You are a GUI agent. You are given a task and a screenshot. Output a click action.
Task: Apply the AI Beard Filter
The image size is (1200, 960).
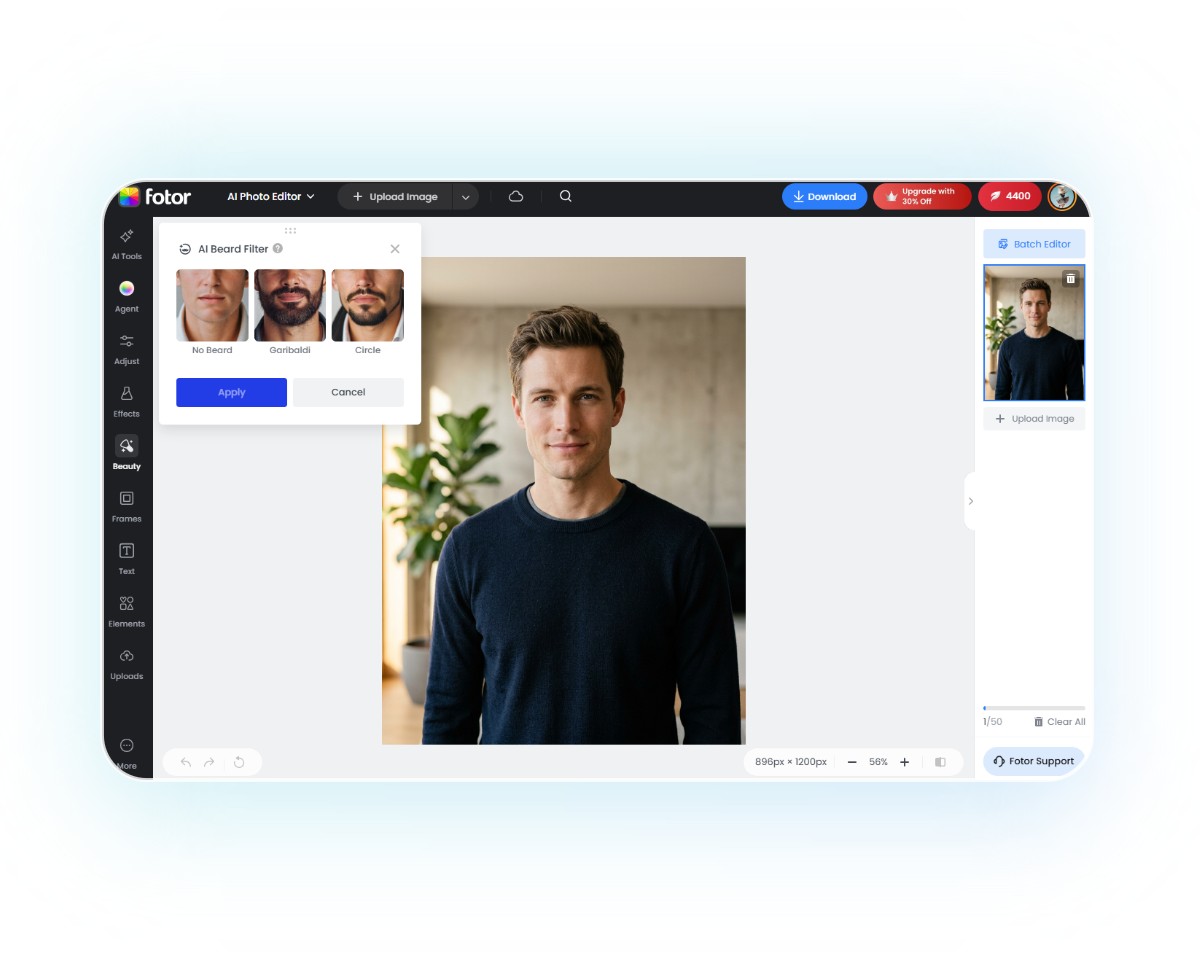231,392
